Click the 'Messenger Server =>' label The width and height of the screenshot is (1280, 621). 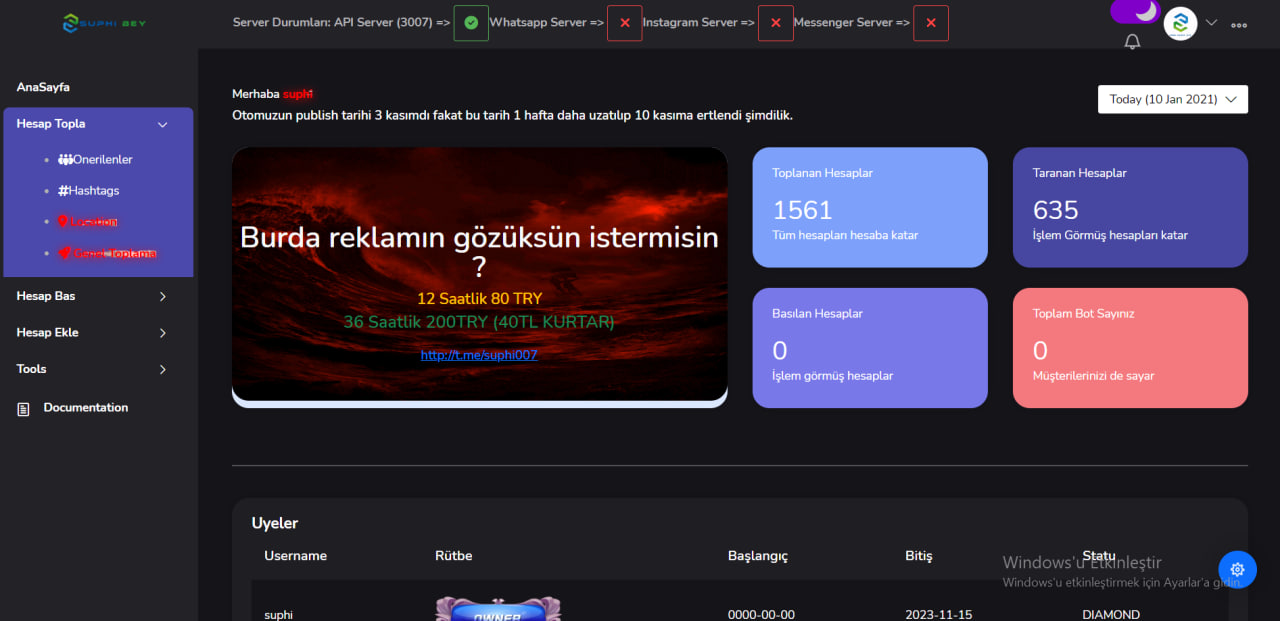[x=852, y=22]
